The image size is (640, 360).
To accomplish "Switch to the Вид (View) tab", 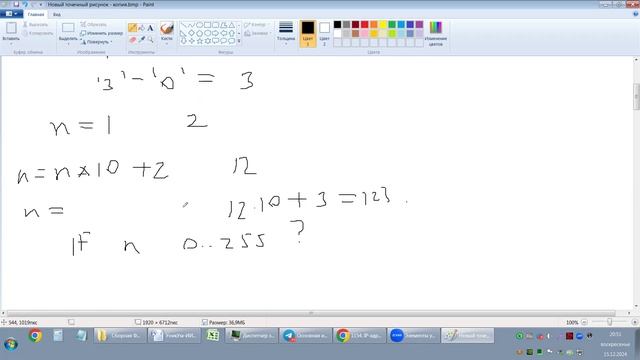I will pos(57,14).
